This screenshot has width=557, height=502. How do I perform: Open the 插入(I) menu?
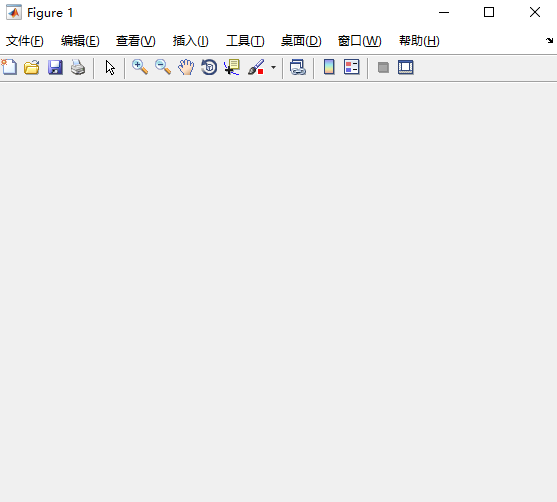[190, 41]
